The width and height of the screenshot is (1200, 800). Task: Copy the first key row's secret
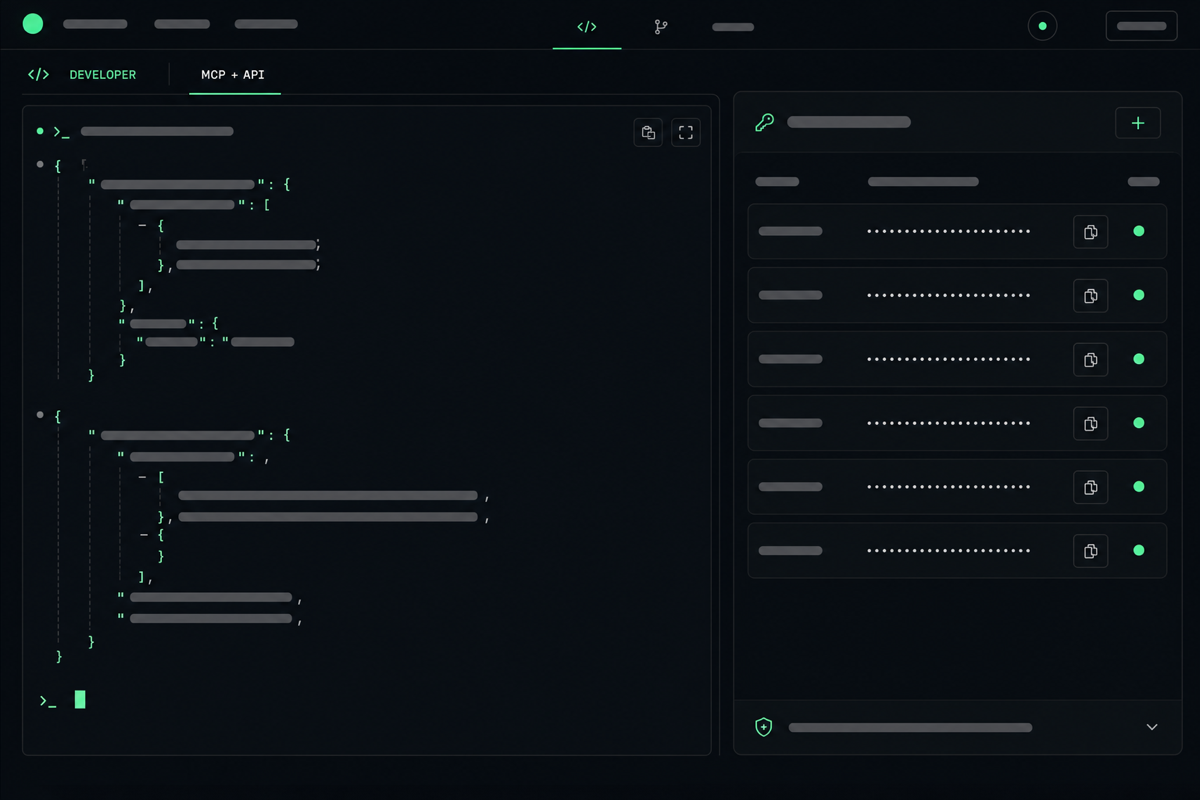click(x=1091, y=232)
